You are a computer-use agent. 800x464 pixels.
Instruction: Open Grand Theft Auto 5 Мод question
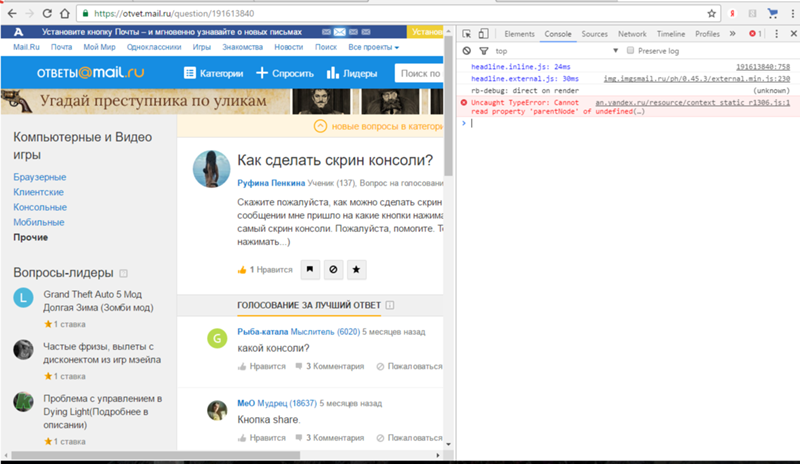(x=98, y=301)
